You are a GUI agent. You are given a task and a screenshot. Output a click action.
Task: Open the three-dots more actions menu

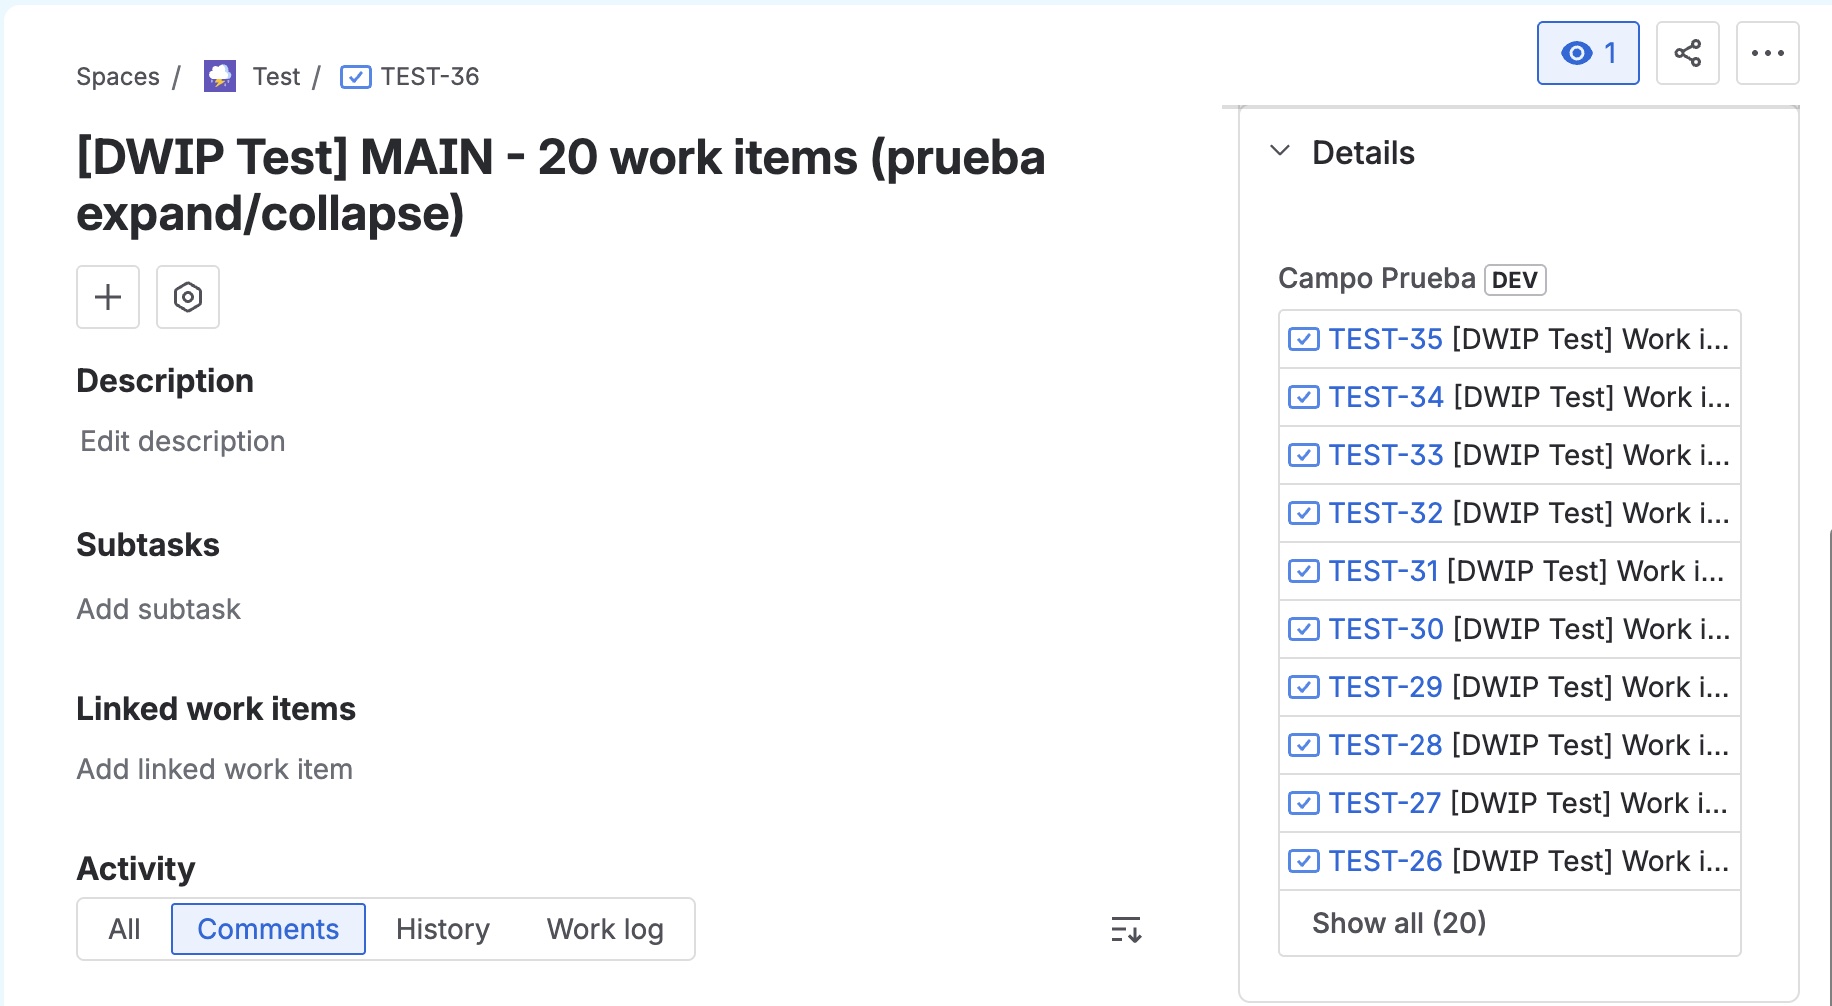coord(1768,53)
